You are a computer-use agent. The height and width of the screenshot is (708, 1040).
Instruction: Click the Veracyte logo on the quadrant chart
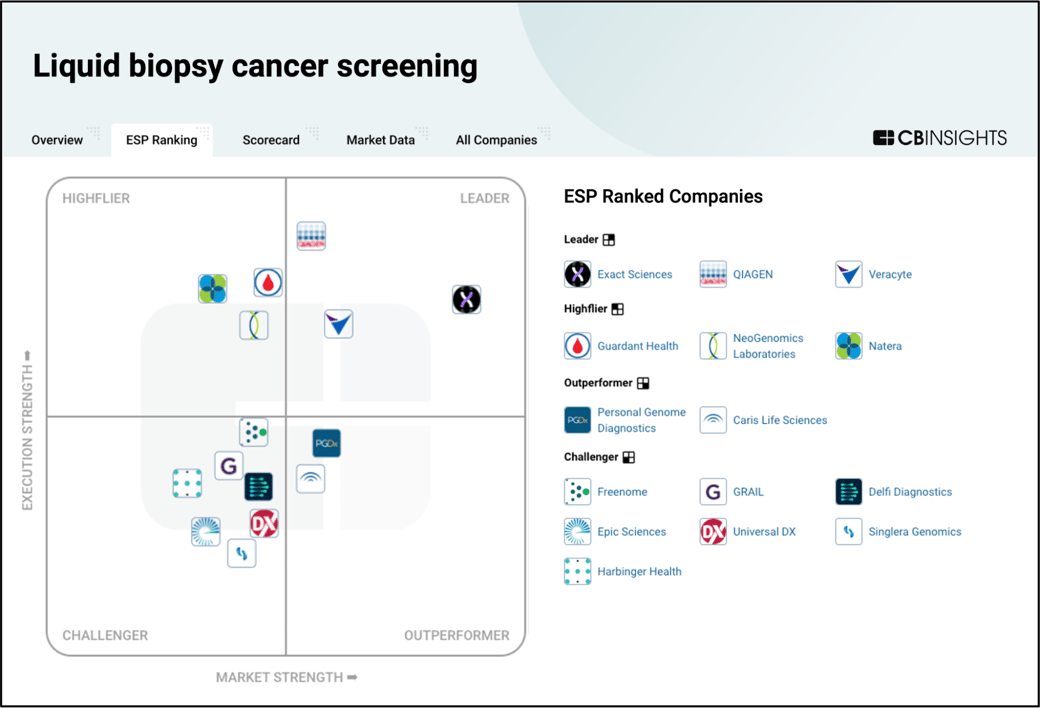(338, 324)
